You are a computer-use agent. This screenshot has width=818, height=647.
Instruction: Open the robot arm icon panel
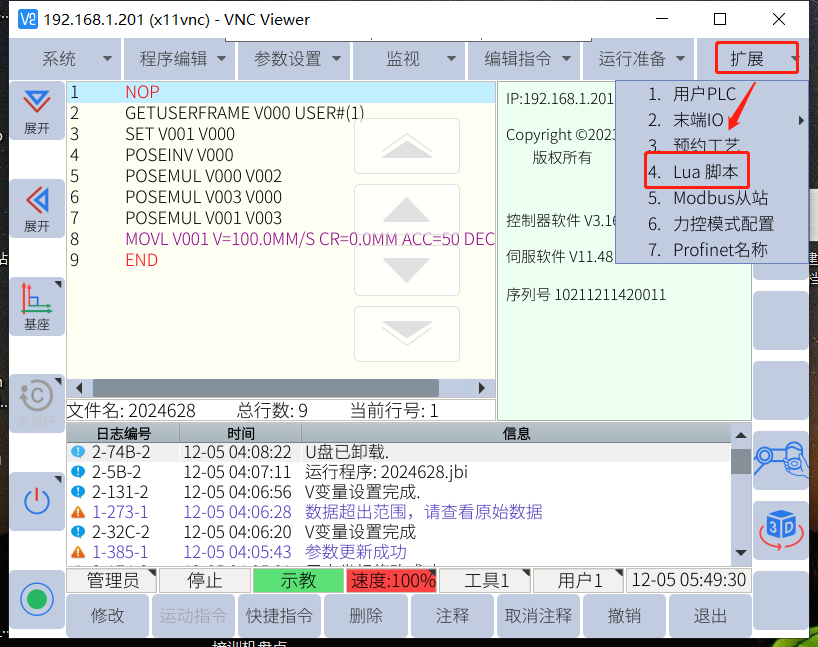pyautogui.click(x=780, y=459)
